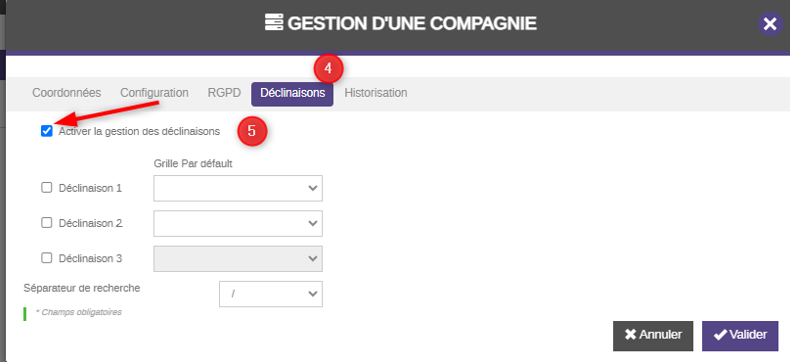
Task: Uncheck Activer la gestion des déclinaisons
Action: [x=47, y=131]
